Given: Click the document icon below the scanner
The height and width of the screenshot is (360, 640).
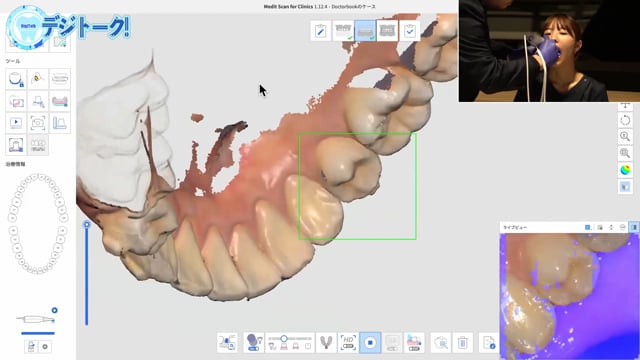Looking at the screenshot, I should point(31,347).
